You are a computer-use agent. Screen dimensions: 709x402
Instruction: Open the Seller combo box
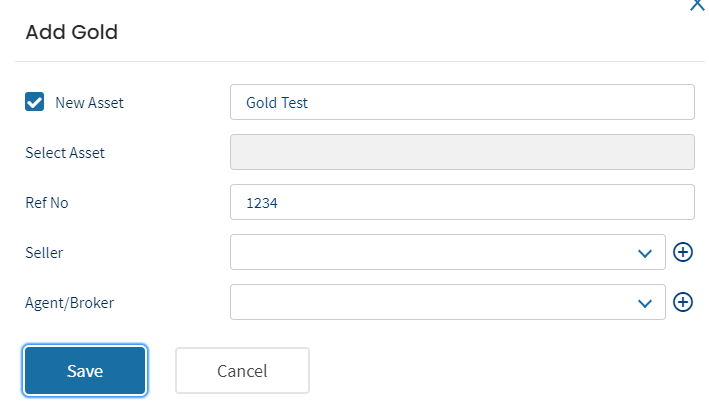click(448, 252)
